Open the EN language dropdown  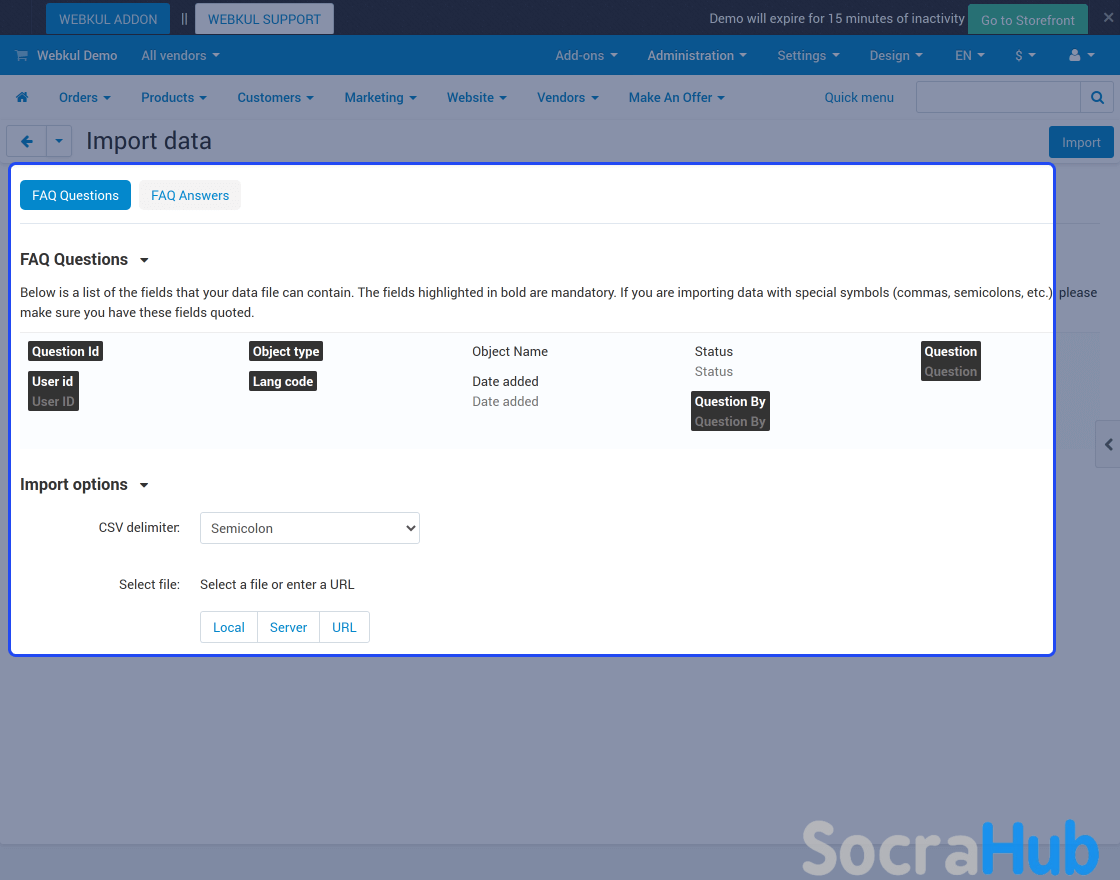pyautogui.click(x=970, y=55)
